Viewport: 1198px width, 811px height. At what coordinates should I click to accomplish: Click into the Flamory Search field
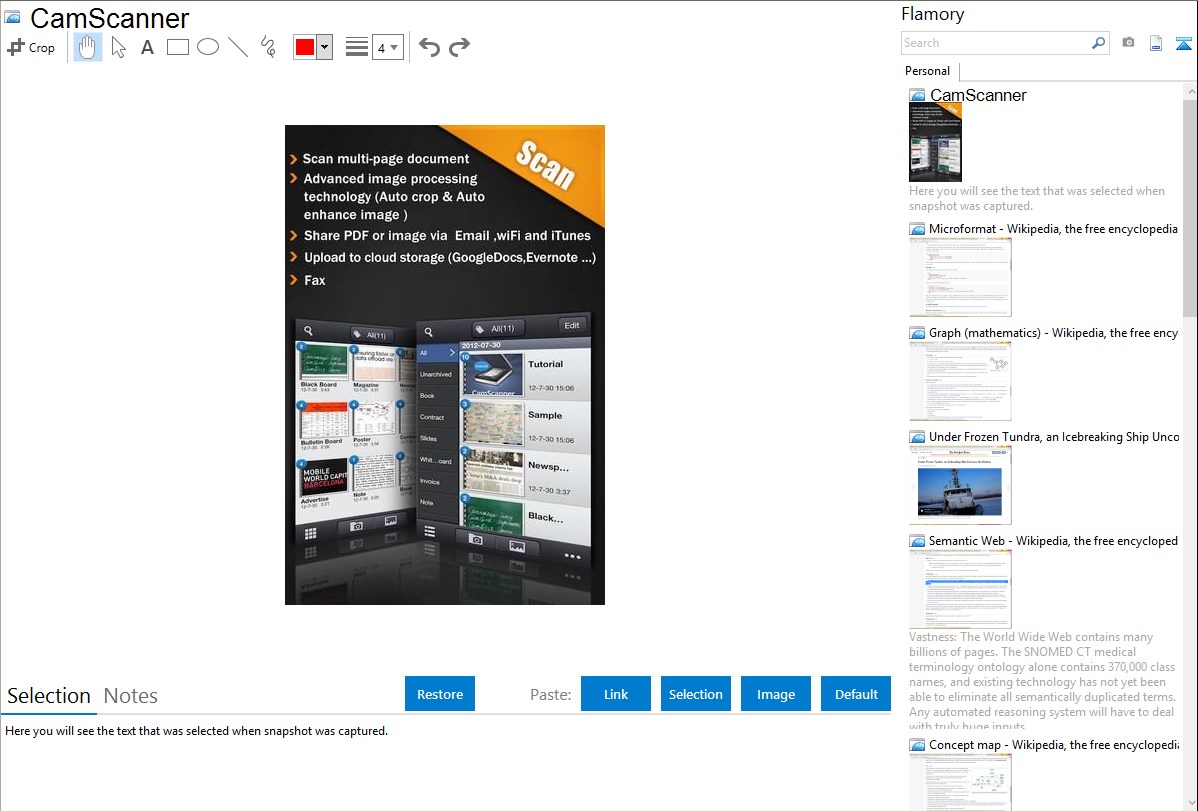coord(996,43)
